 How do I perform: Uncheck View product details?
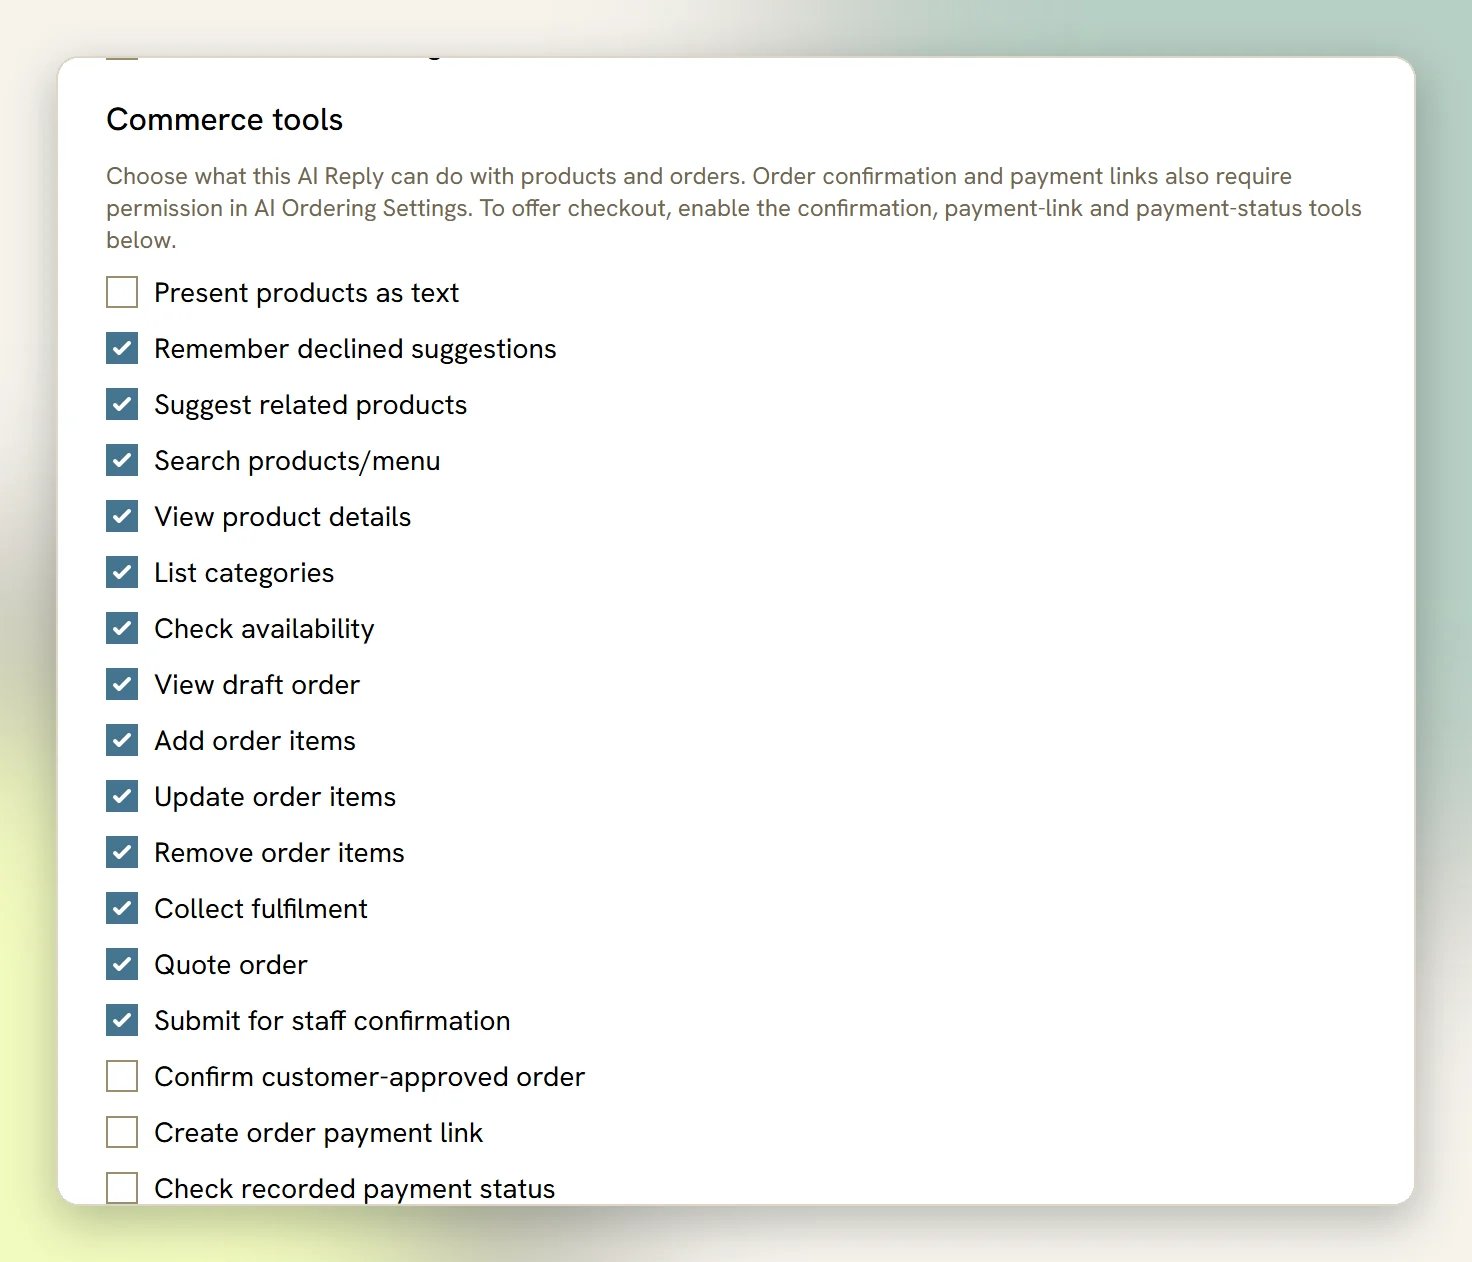[122, 517]
